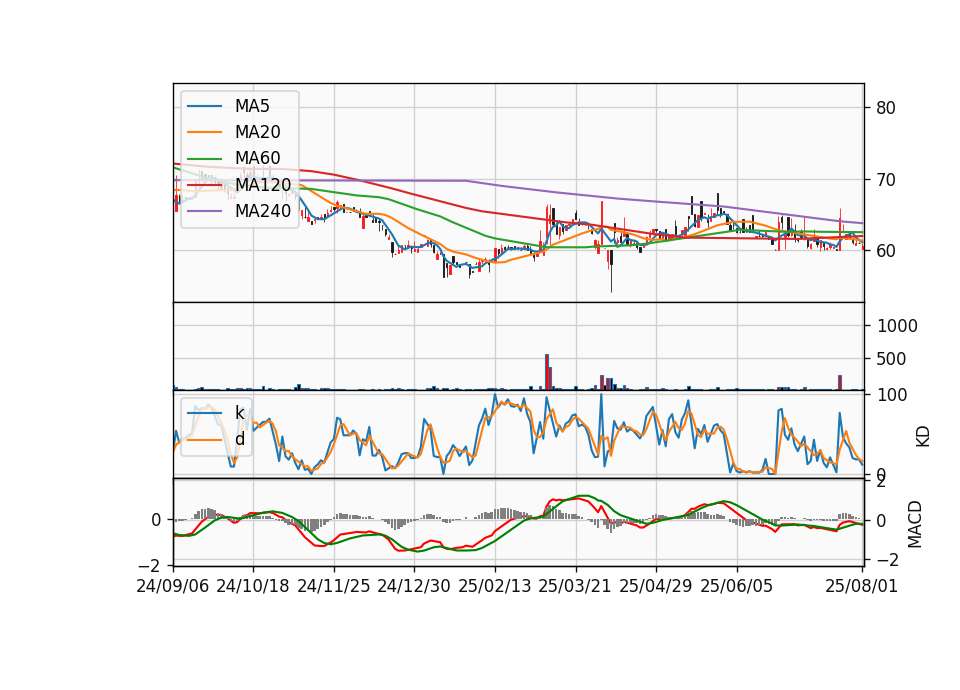The height and width of the screenshot is (690, 960).
Task: Click the volume spike bar near 25/08/01
Action: tap(840, 383)
